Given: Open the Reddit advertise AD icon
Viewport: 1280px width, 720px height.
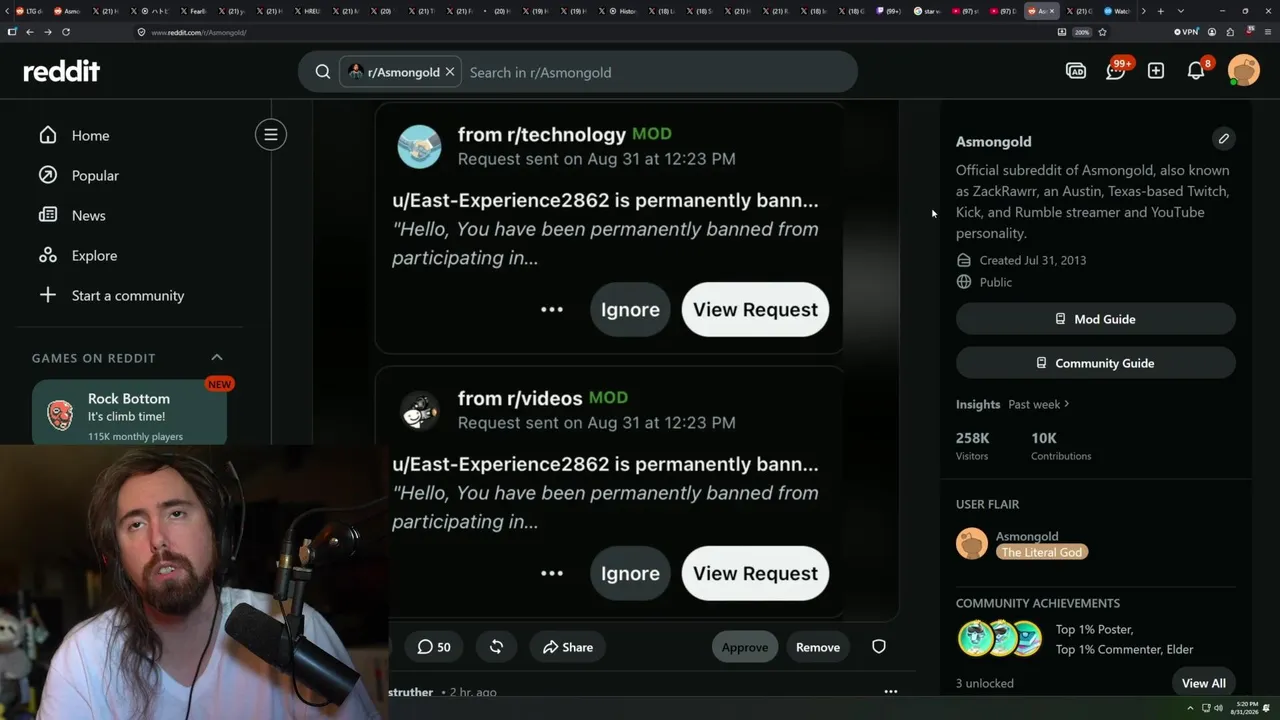Looking at the screenshot, I should click(x=1076, y=71).
